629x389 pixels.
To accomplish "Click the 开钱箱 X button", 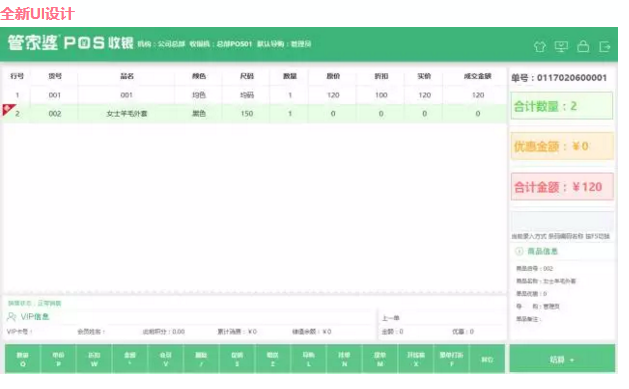I will 416,359.
